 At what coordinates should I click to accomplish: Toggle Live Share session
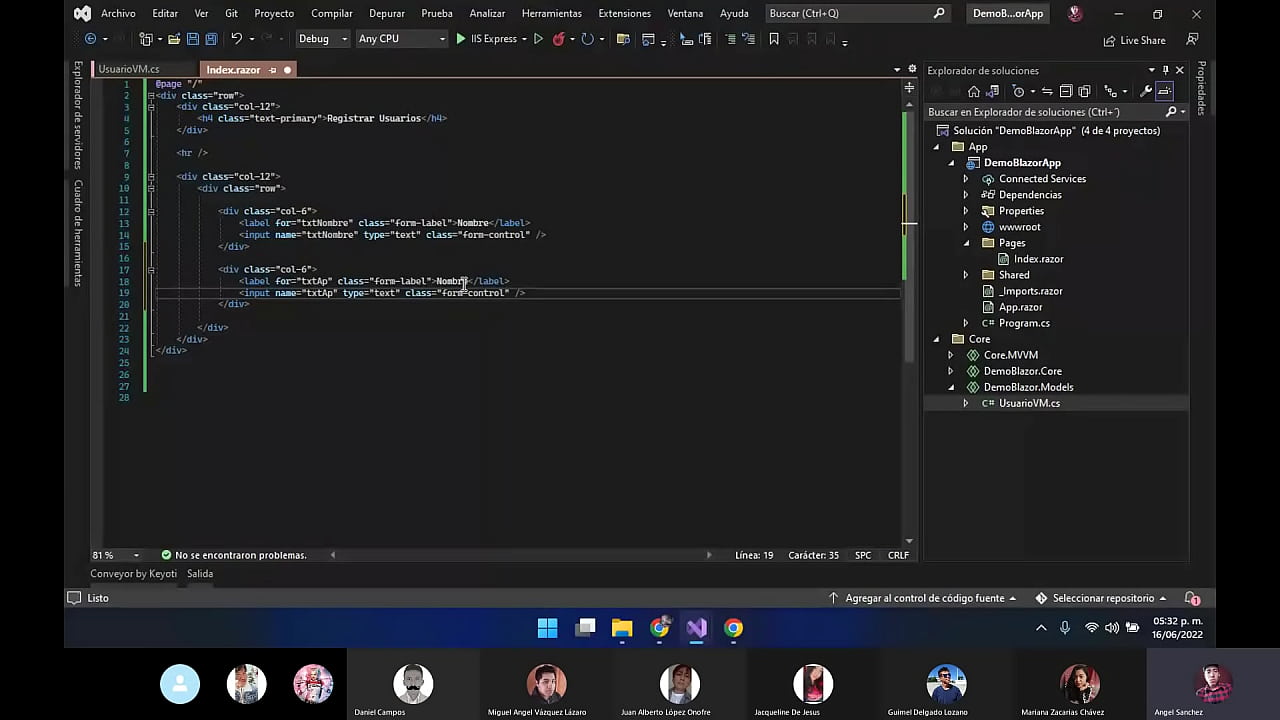pyautogui.click(x=1135, y=40)
